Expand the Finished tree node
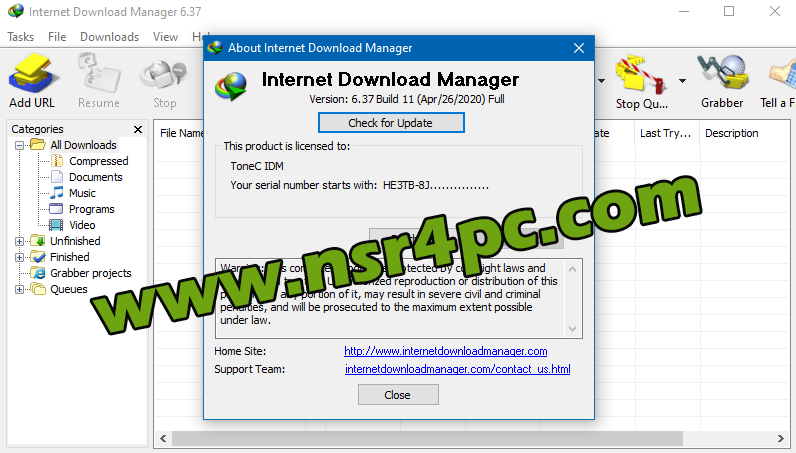The height and width of the screenshot is (453, 796). pyautogui.click(x=19, y=257)
